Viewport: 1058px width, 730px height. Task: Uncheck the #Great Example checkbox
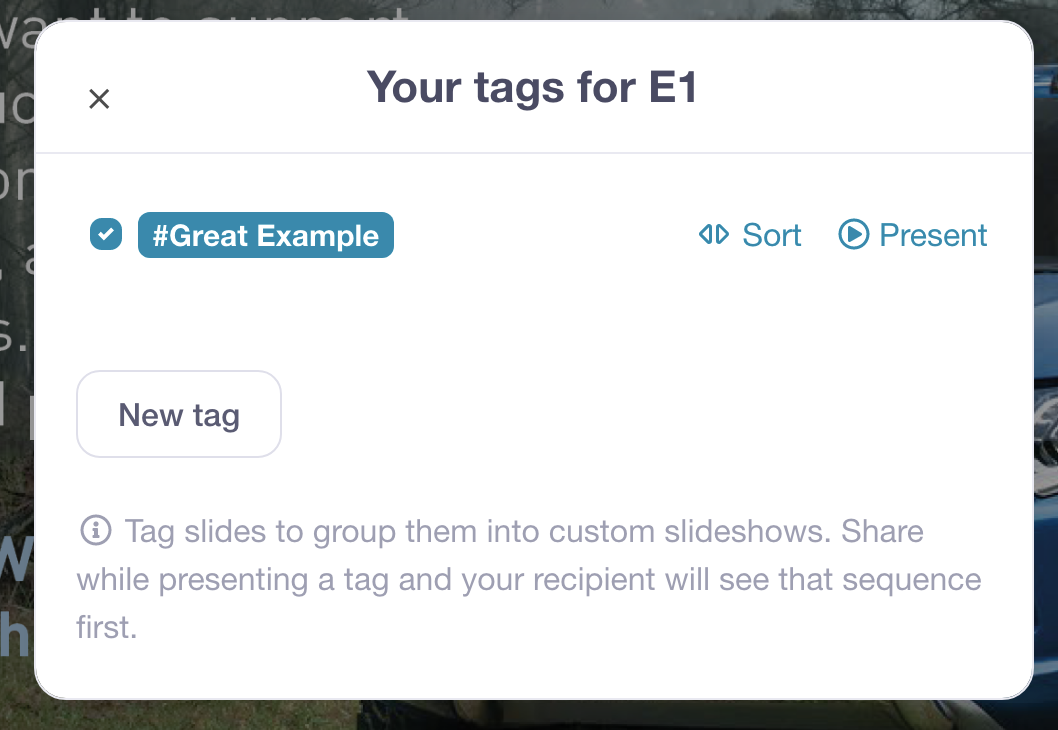(x=106, y=235)
